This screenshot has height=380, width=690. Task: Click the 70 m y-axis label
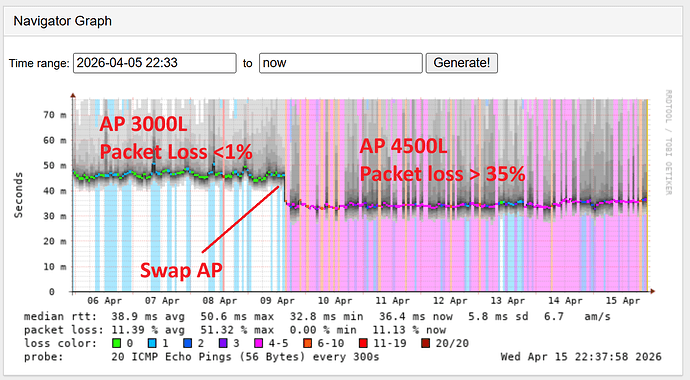55,115
